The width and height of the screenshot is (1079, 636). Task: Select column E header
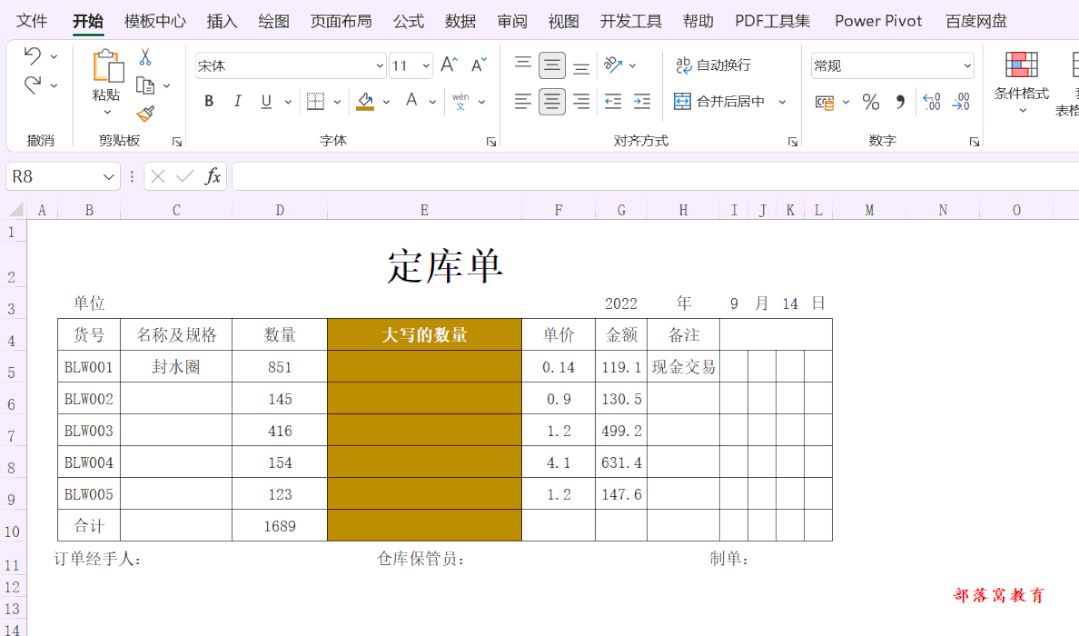424,210
